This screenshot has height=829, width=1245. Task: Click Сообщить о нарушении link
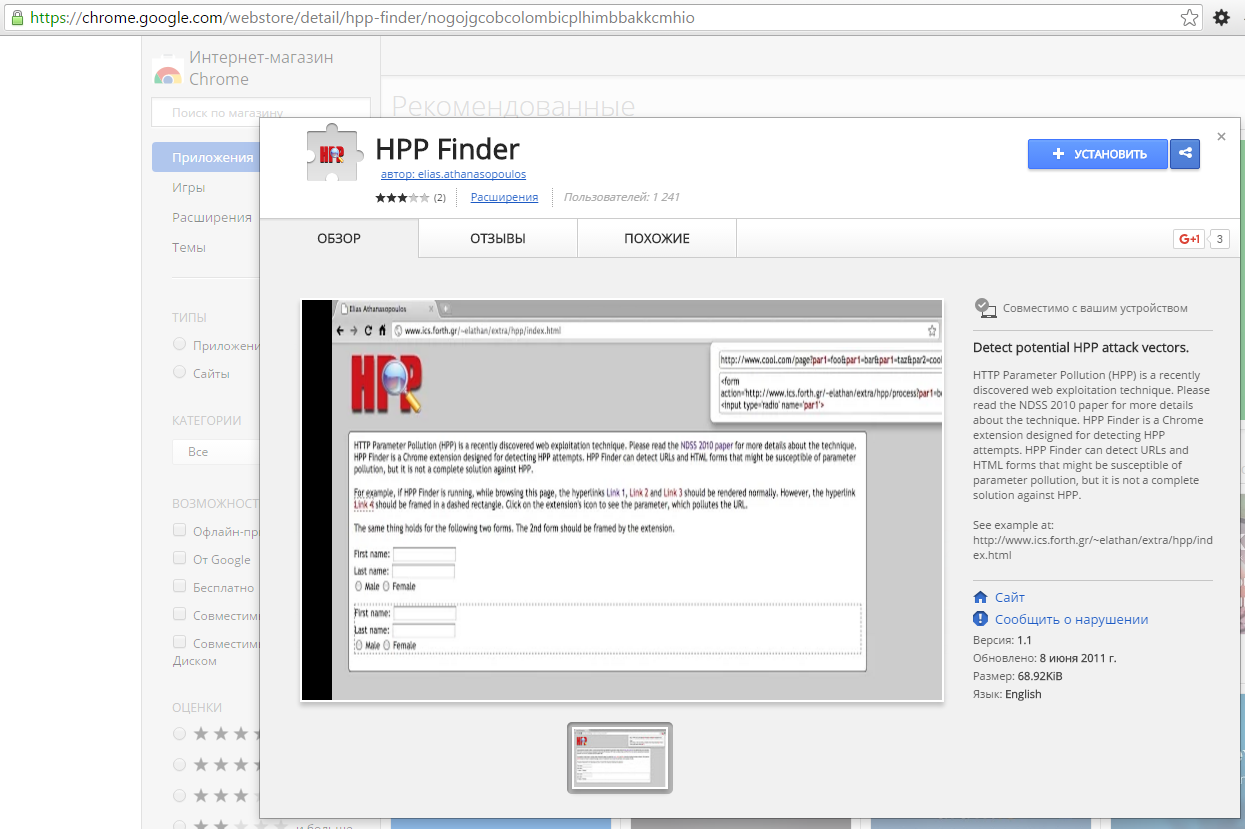(1071, 619)
